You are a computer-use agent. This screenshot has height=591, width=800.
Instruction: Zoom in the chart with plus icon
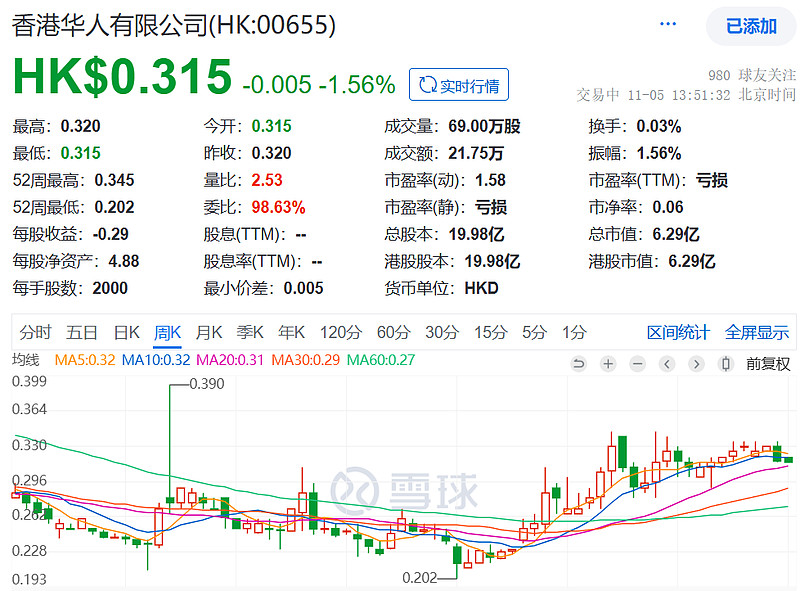pos(608,364)
